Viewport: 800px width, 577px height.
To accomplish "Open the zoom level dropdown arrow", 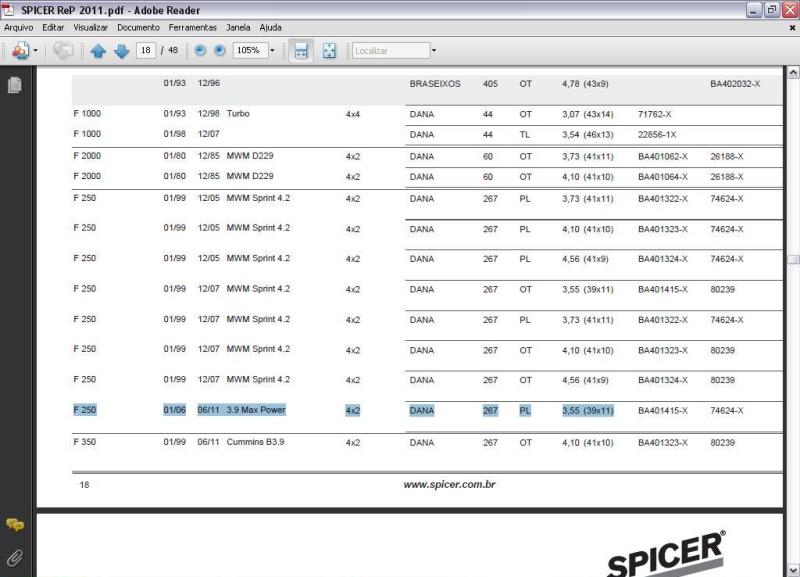I will click(x=272, y=50).
